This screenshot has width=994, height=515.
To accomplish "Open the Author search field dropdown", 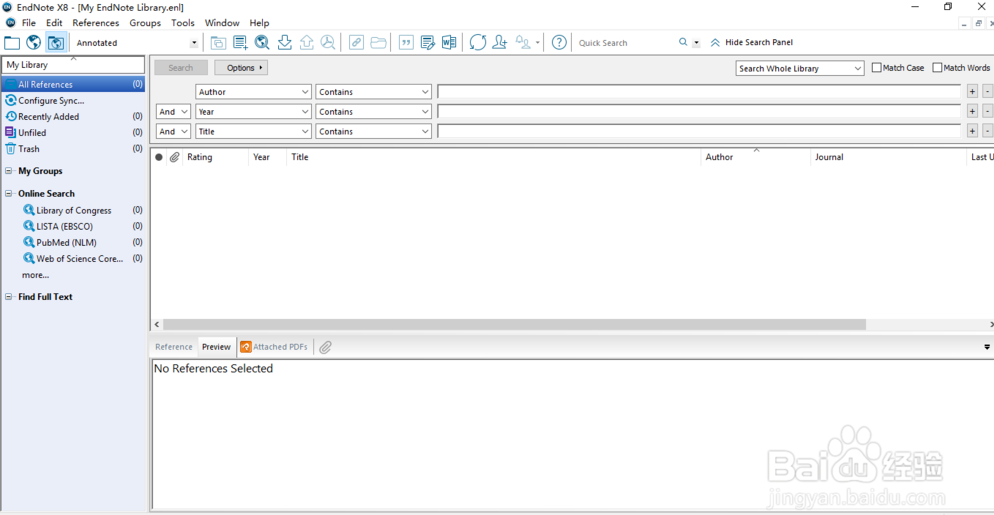I will pos(305,92).
